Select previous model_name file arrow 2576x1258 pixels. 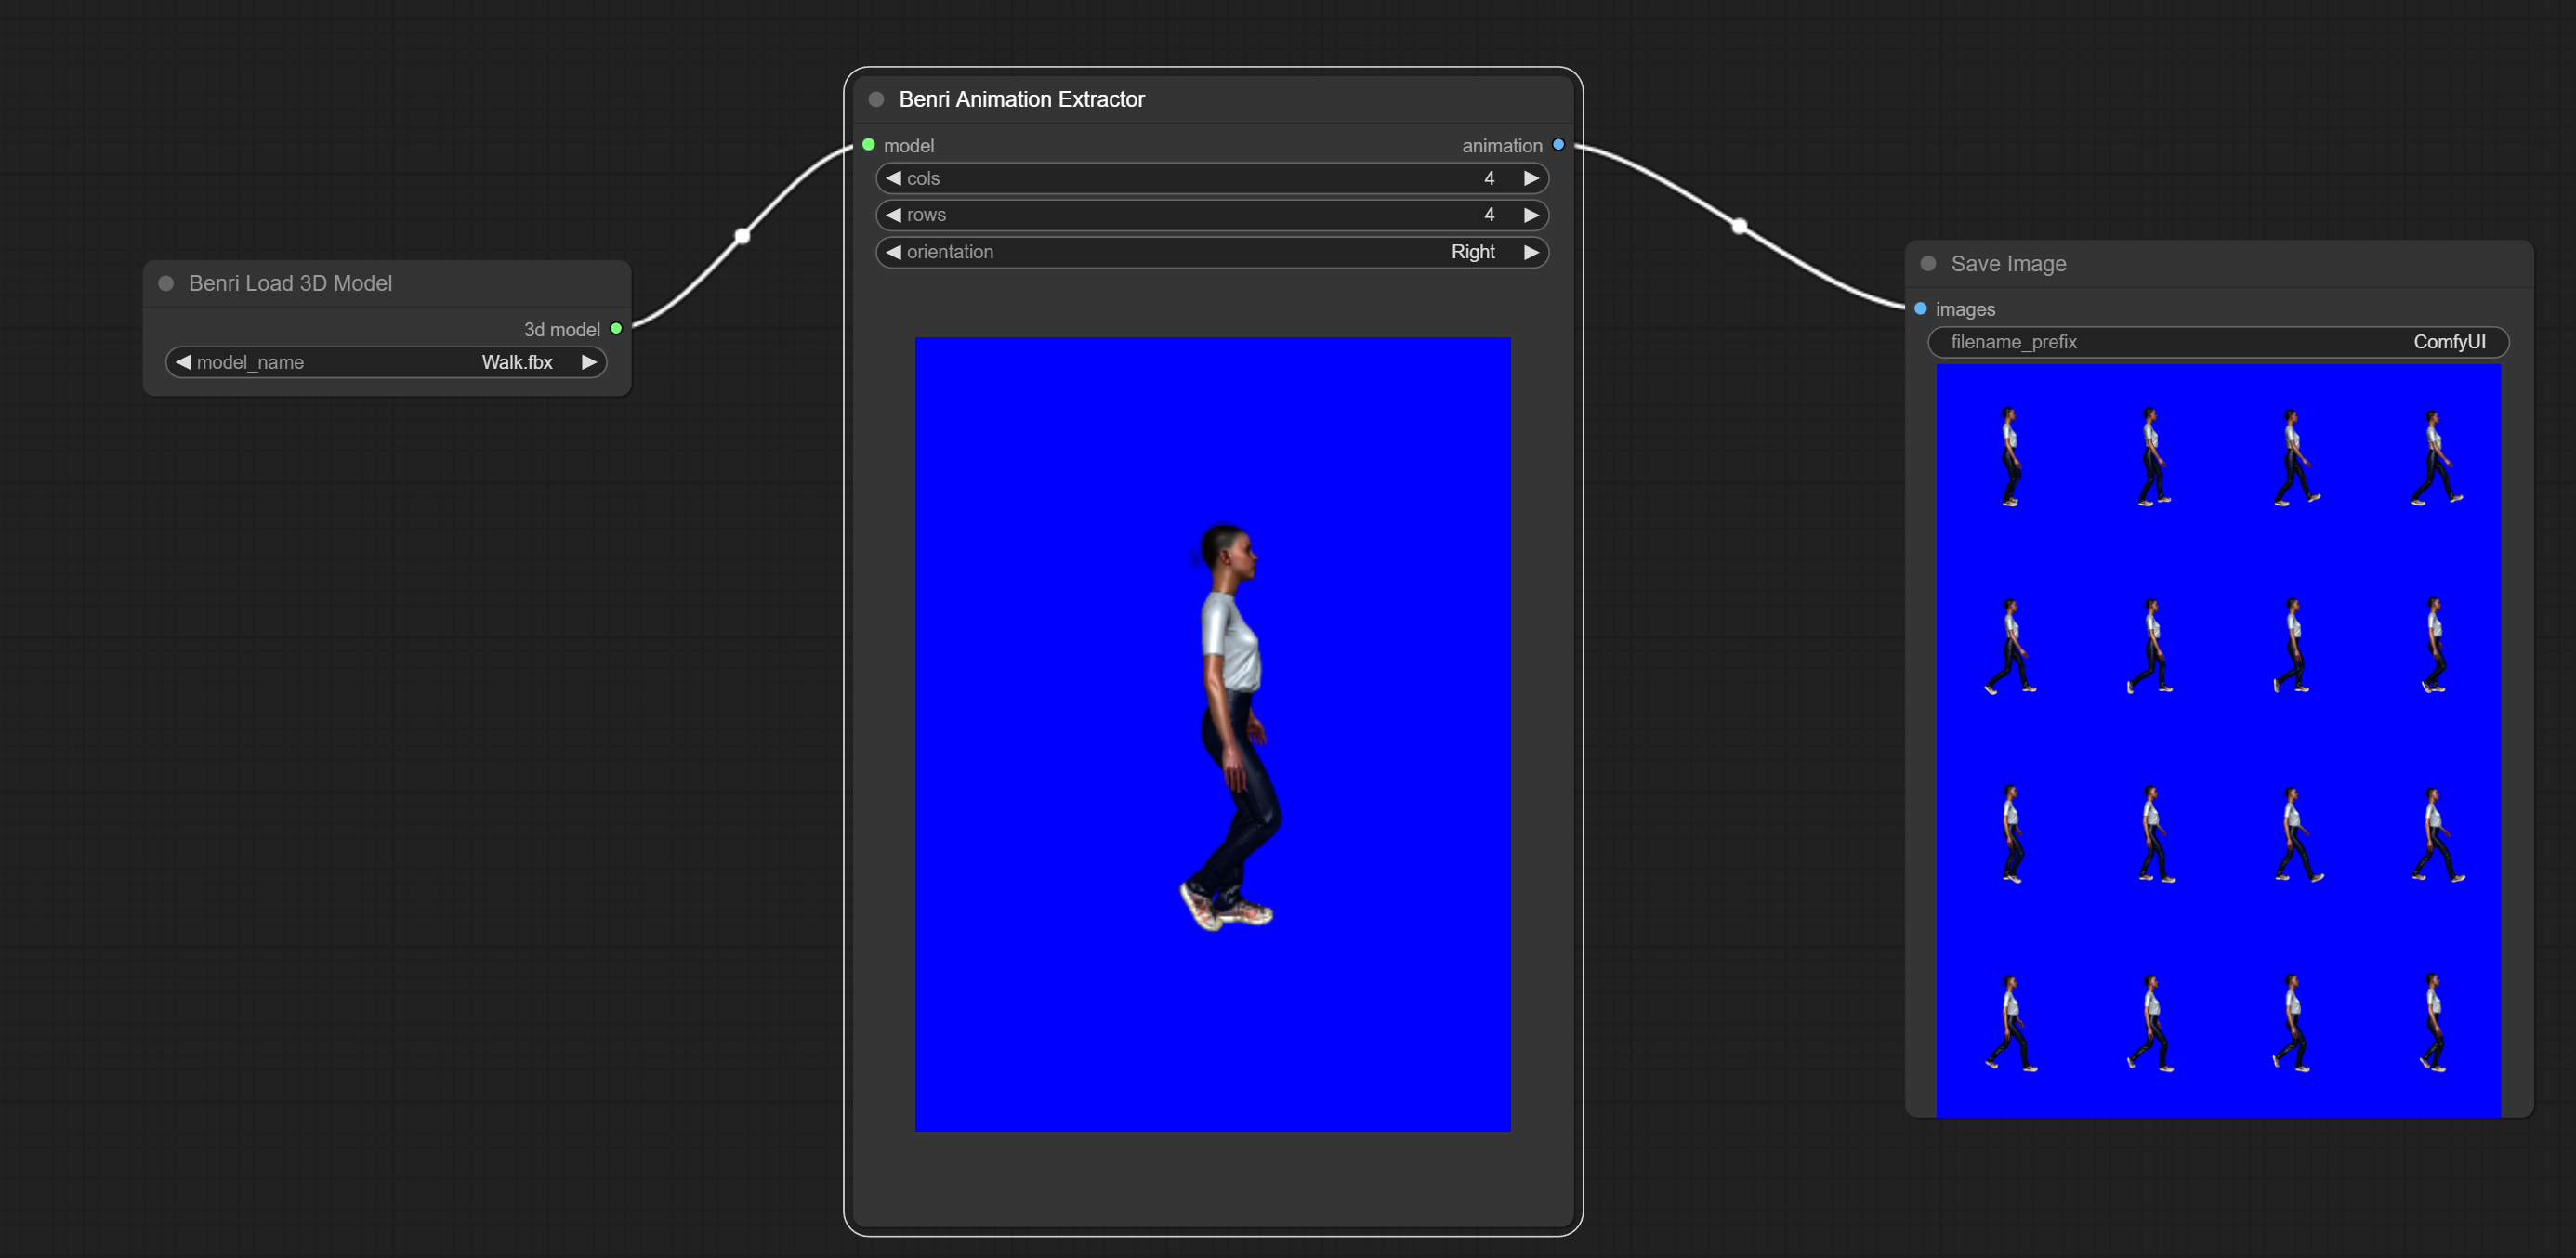point(183,362)
